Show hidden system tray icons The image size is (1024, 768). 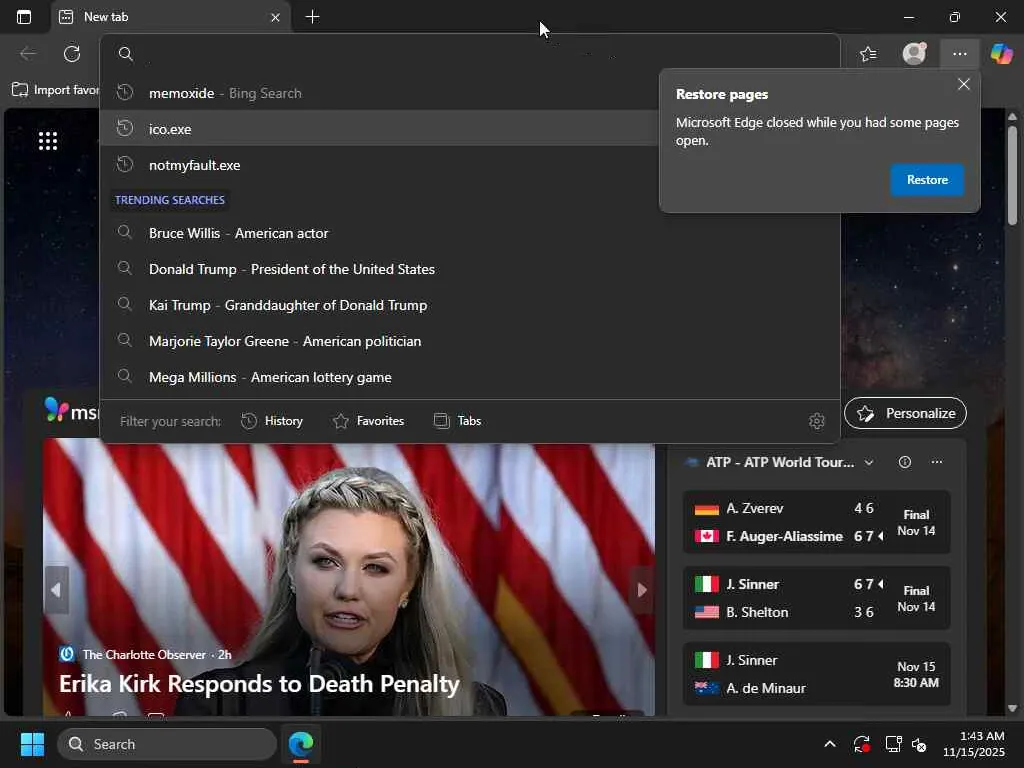click(x=829, y=744)
